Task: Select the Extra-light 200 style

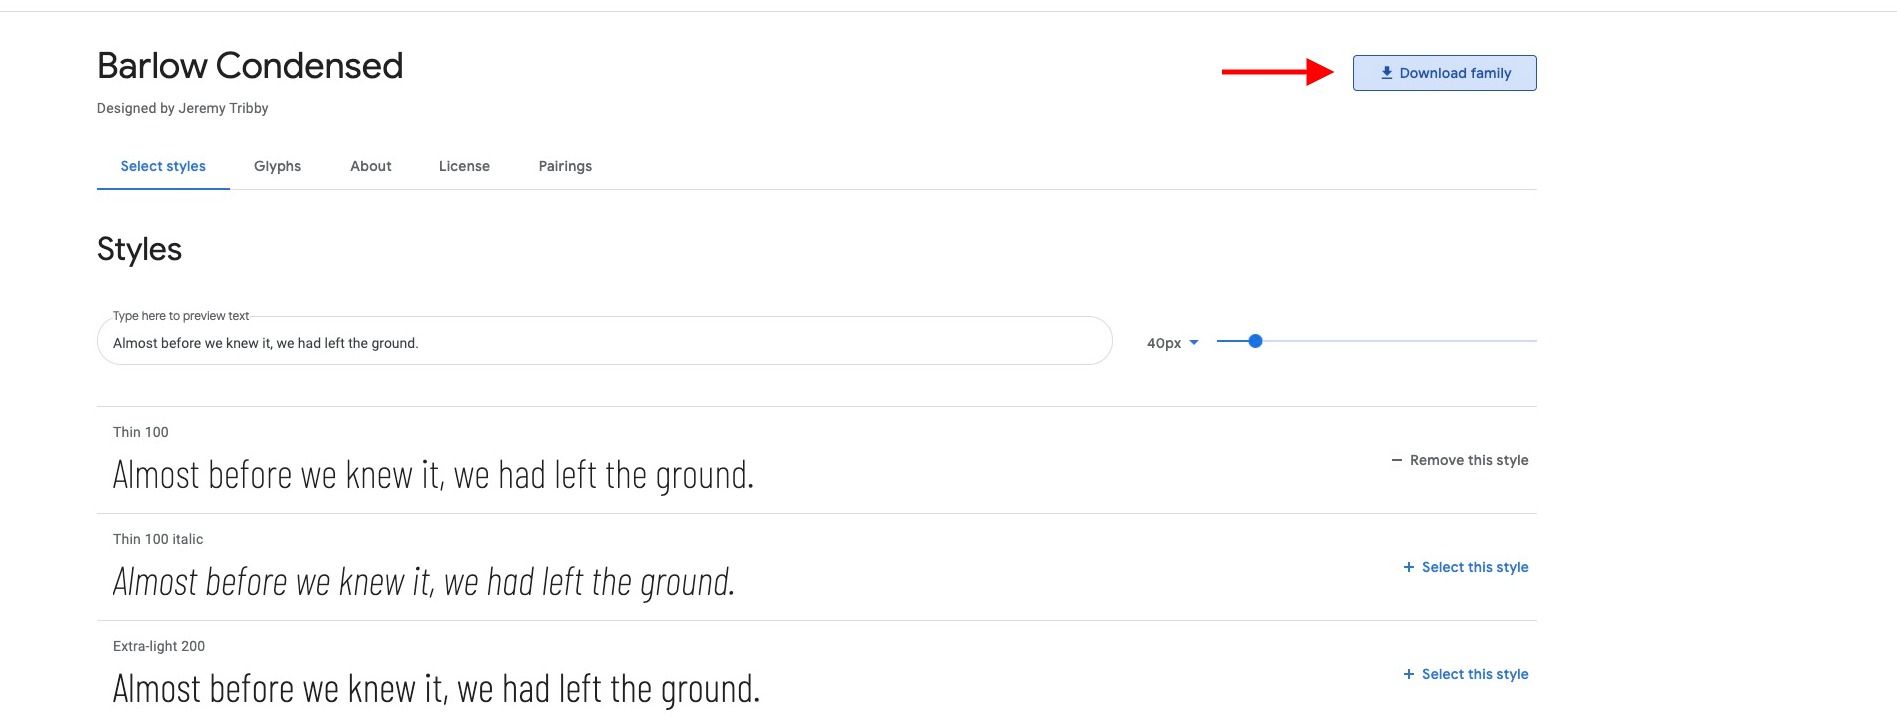Action: [x=1466, y=674]
